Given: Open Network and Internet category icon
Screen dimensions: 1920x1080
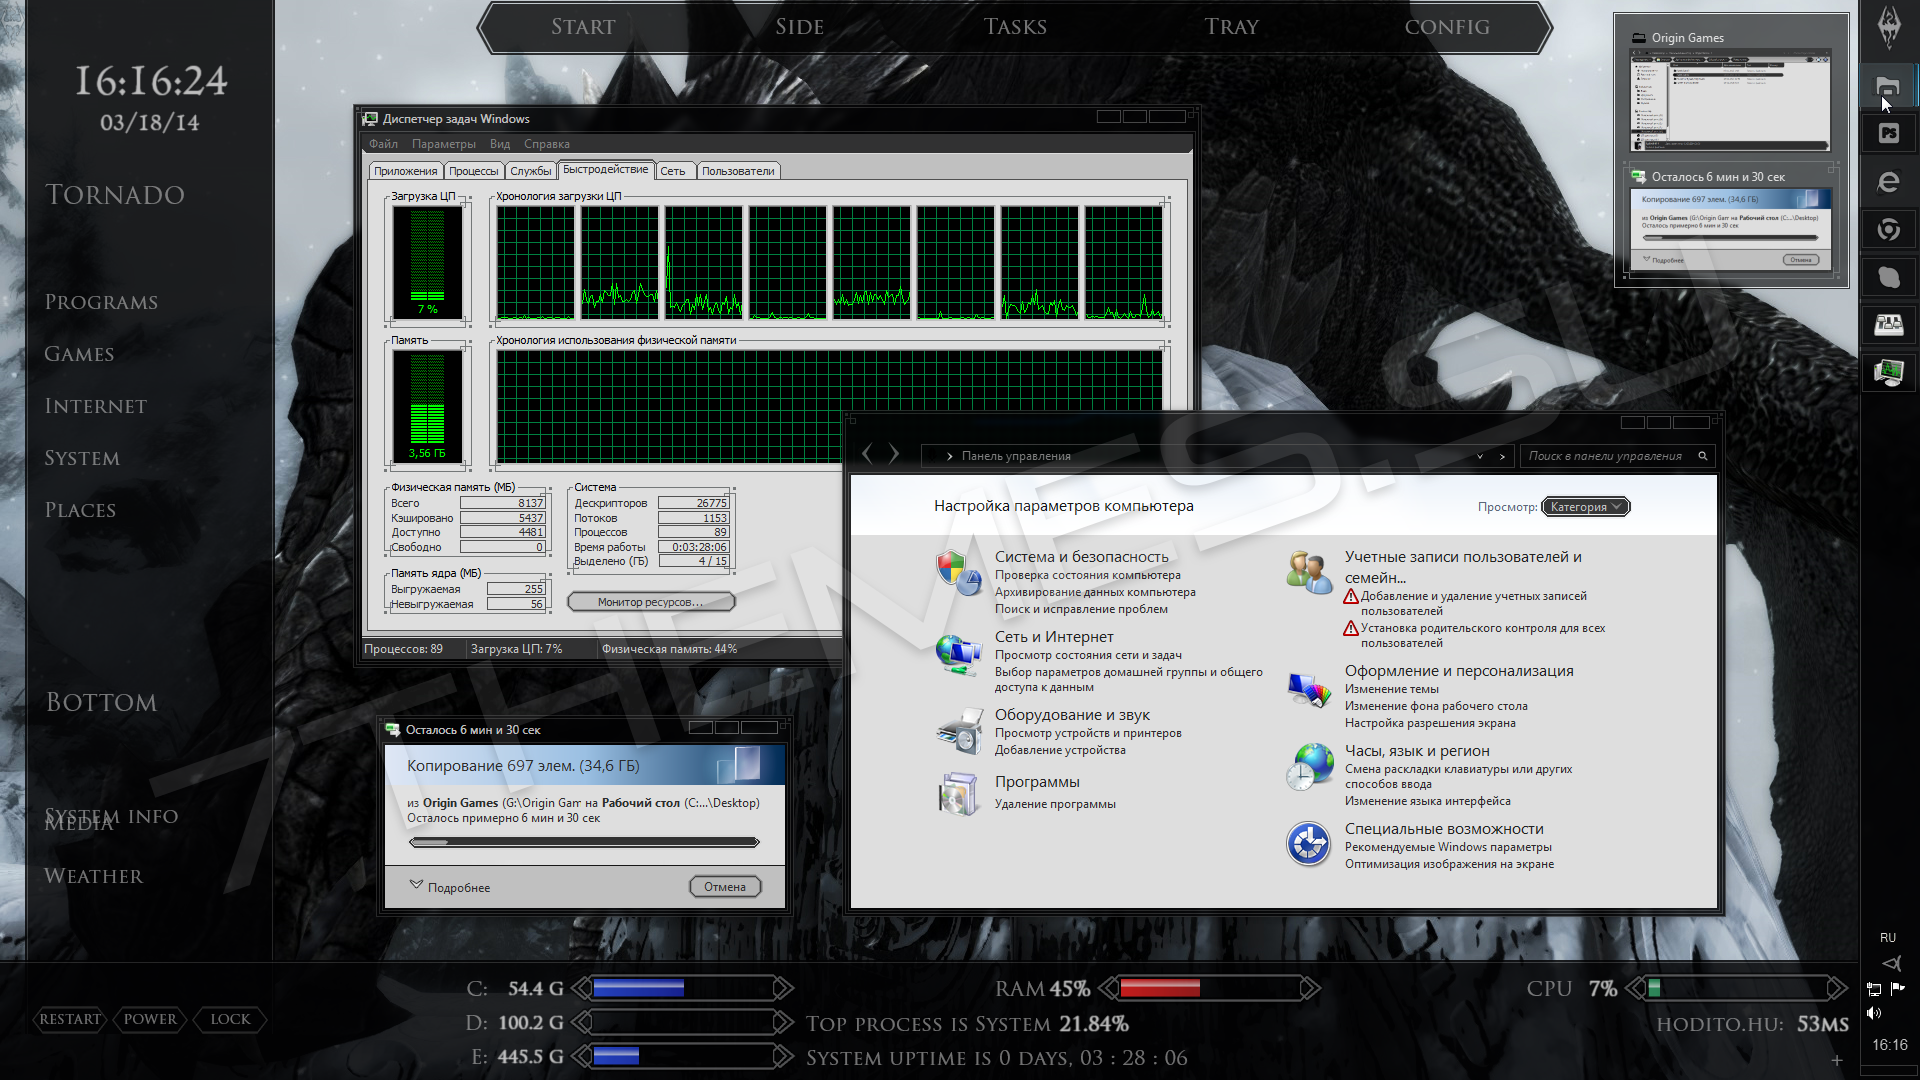Looking at the screenshot, I should click(958, 654).
